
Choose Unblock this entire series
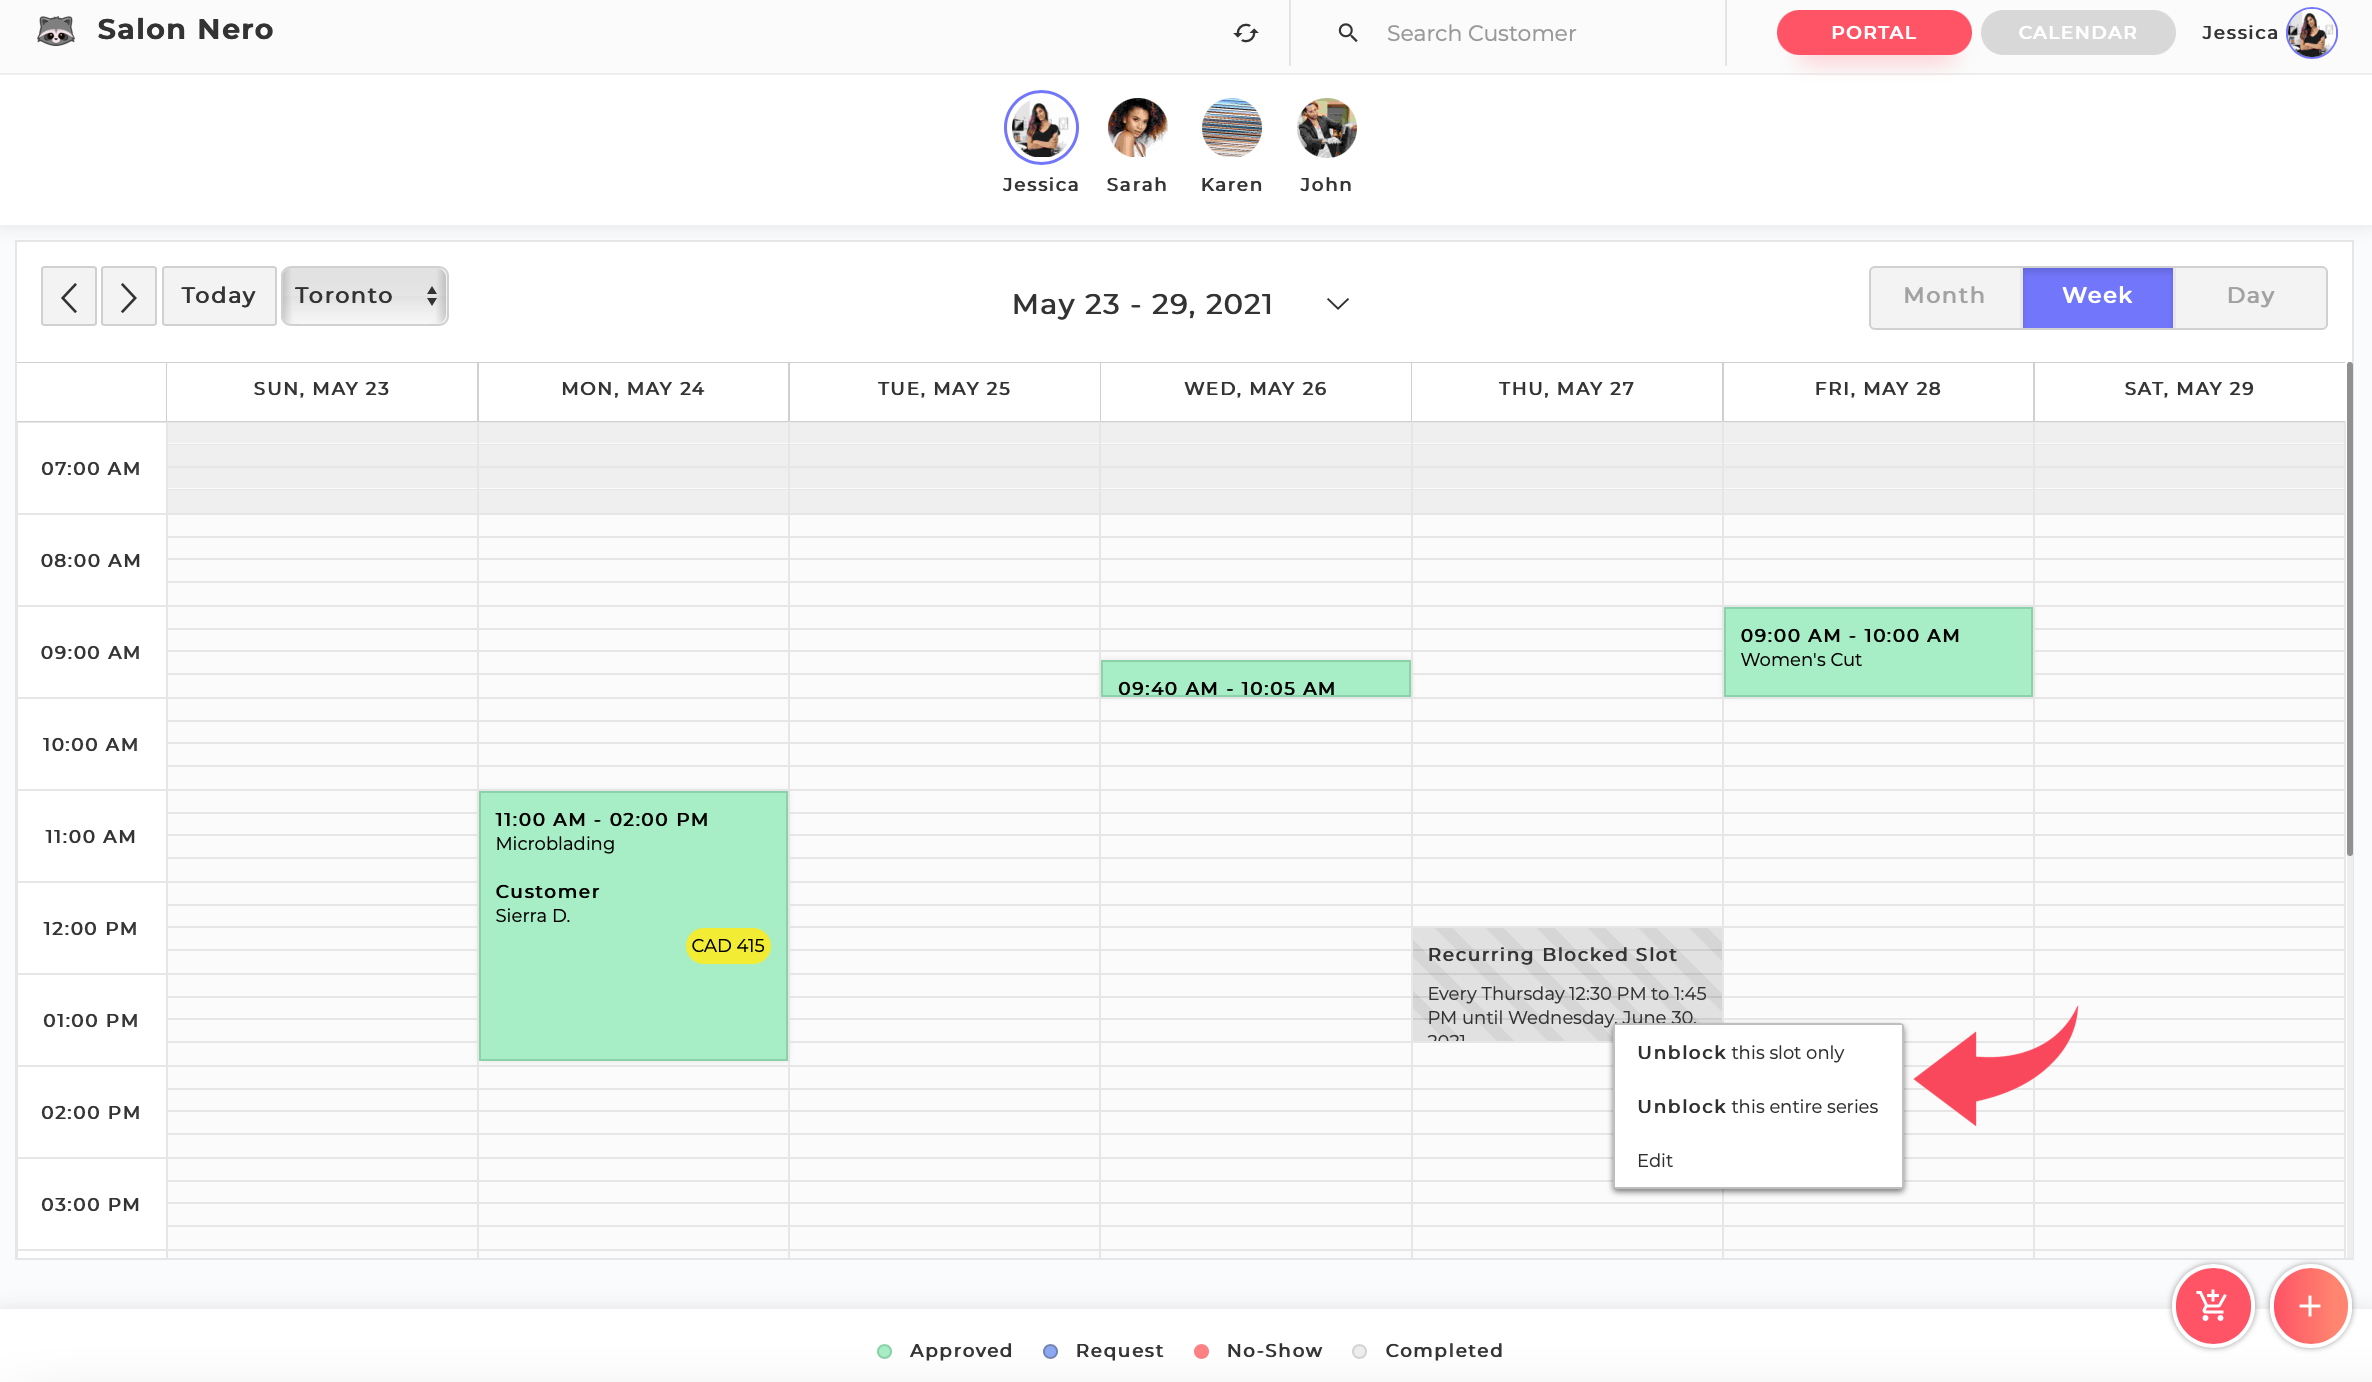1757,1106
